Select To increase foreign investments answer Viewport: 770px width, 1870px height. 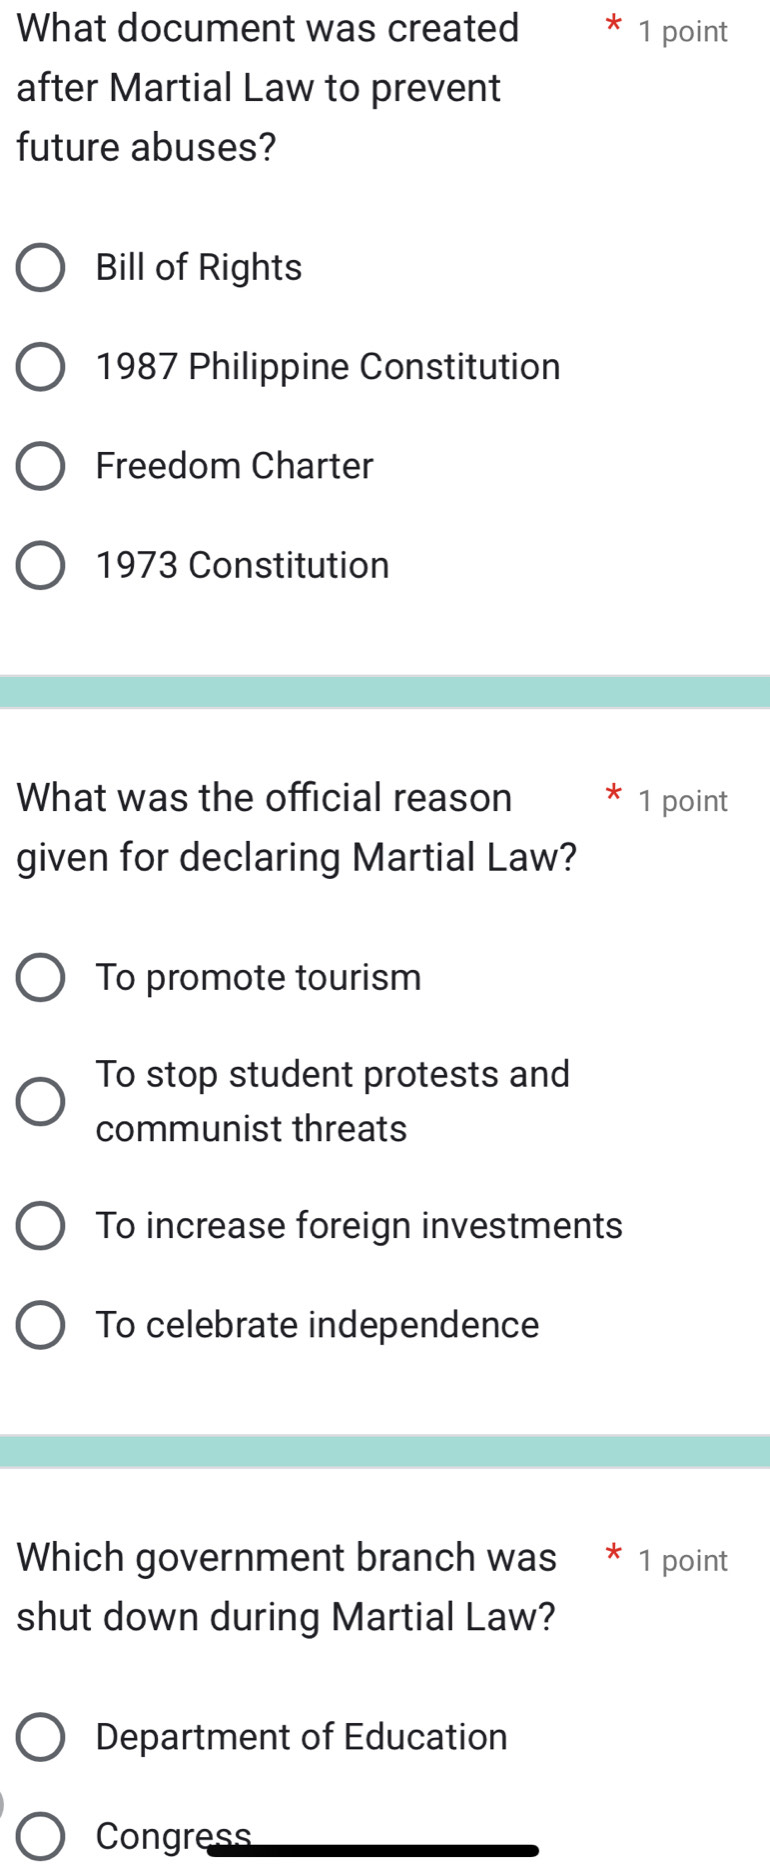[40, 1225]
